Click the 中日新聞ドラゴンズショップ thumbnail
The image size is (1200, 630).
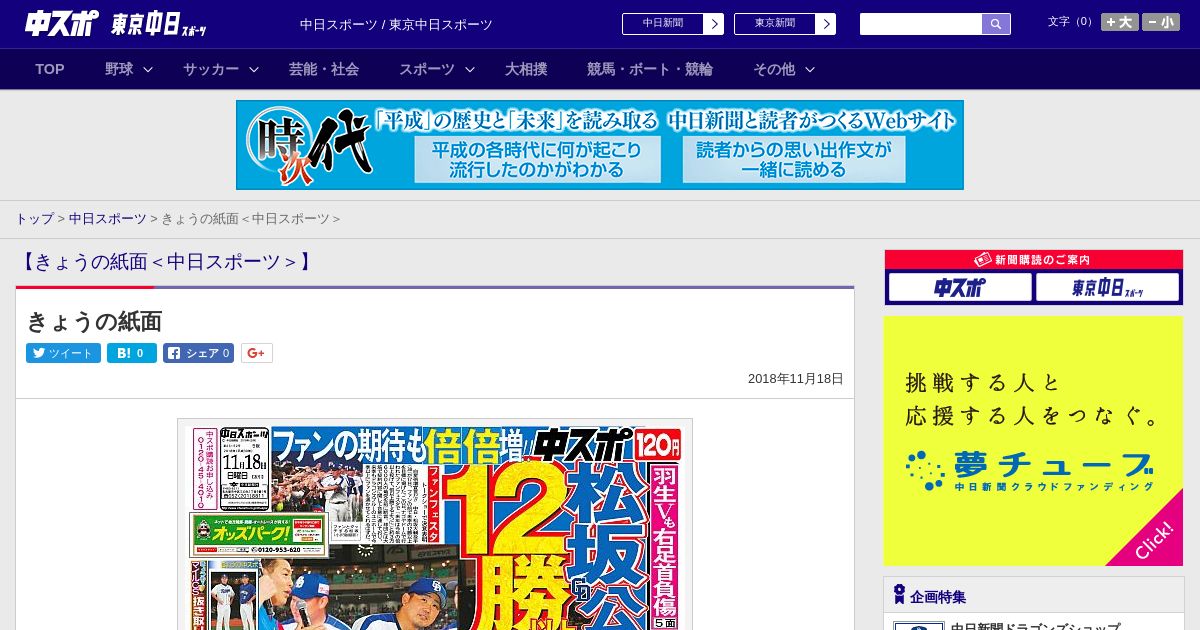click(x=919, y=626)
